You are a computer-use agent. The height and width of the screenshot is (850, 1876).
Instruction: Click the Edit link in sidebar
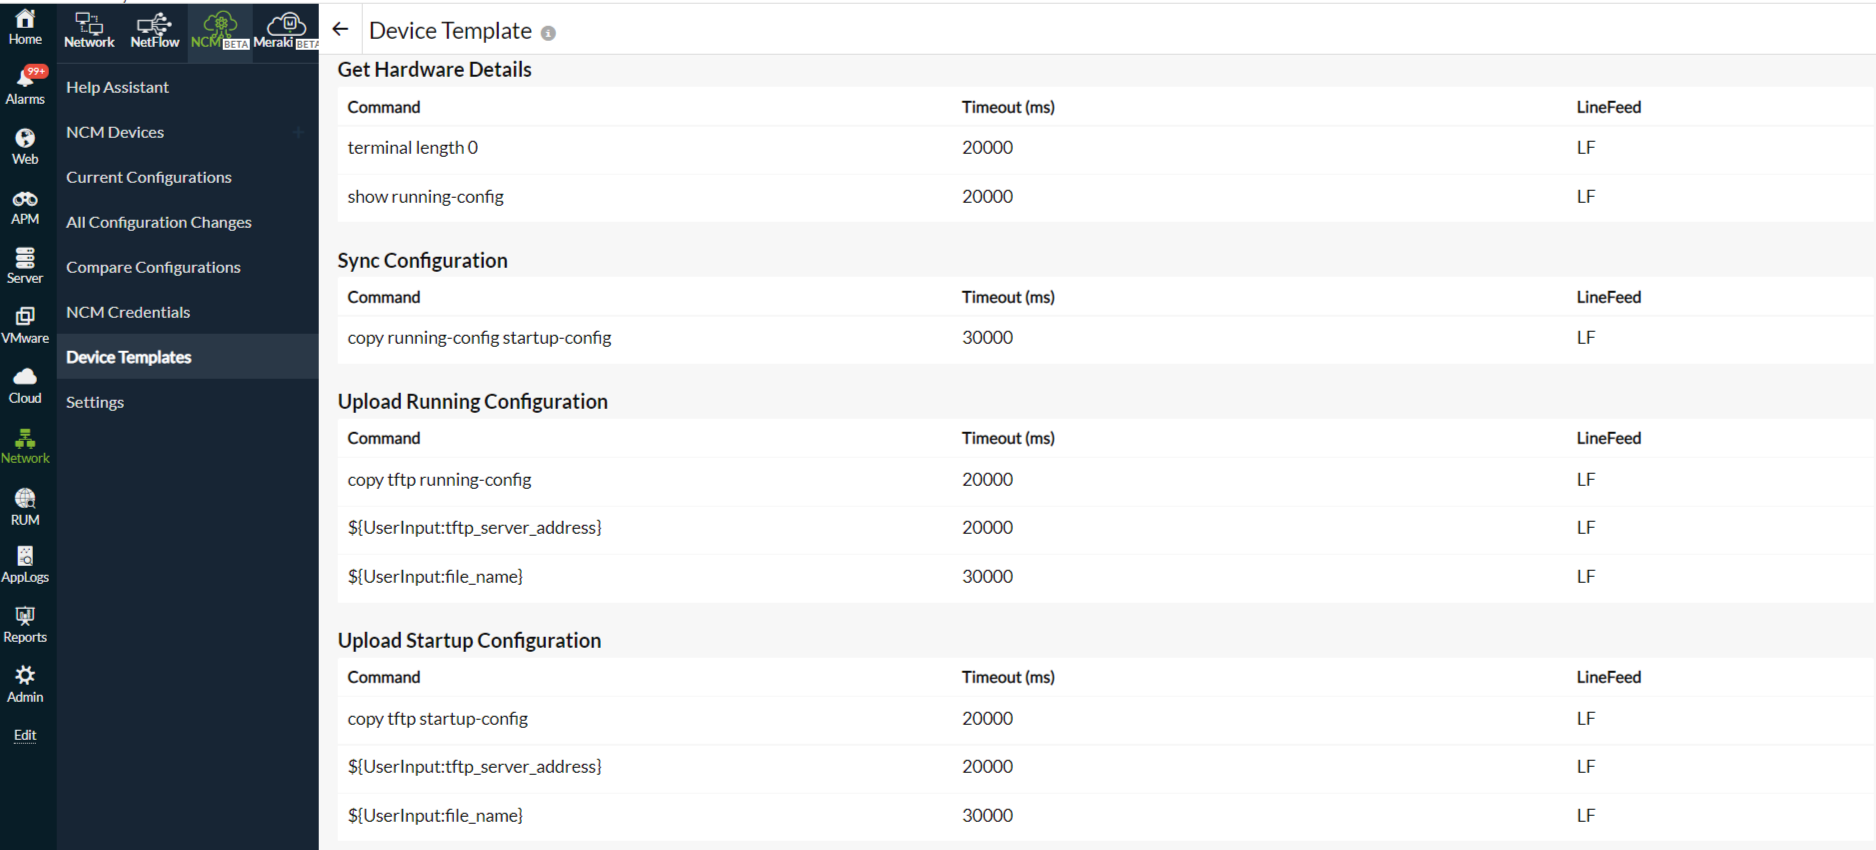click(25, 735)
